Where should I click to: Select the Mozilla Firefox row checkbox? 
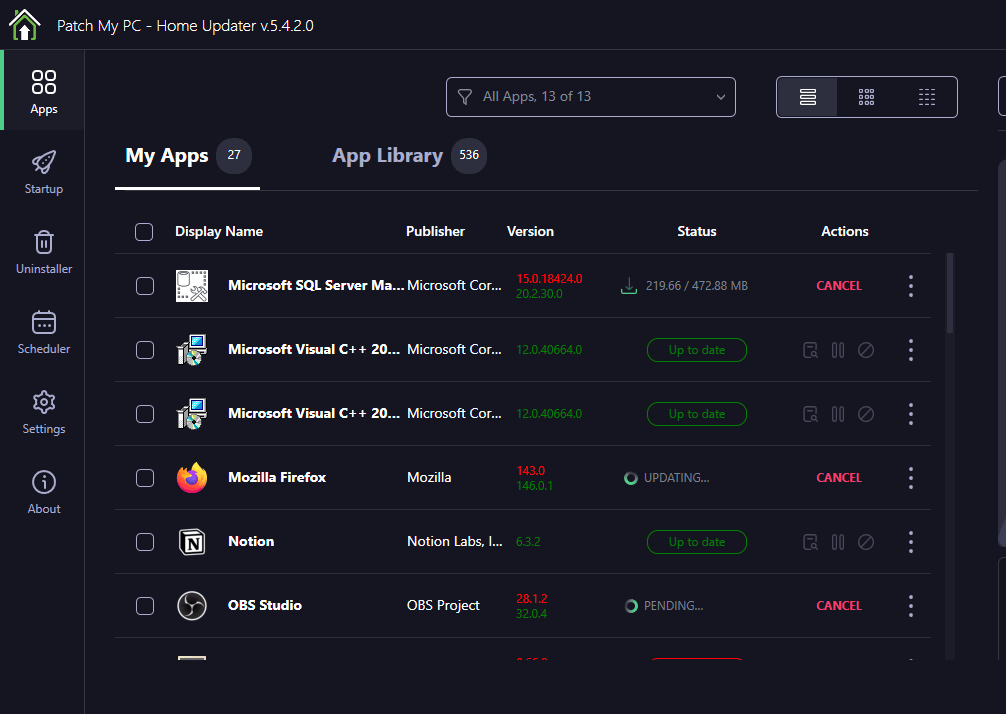144,478
